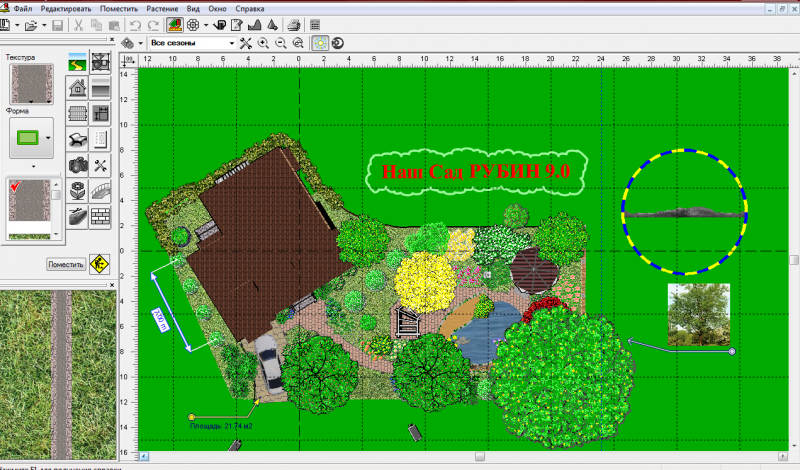Open the landscape relief profile icon

click(255, 24)
